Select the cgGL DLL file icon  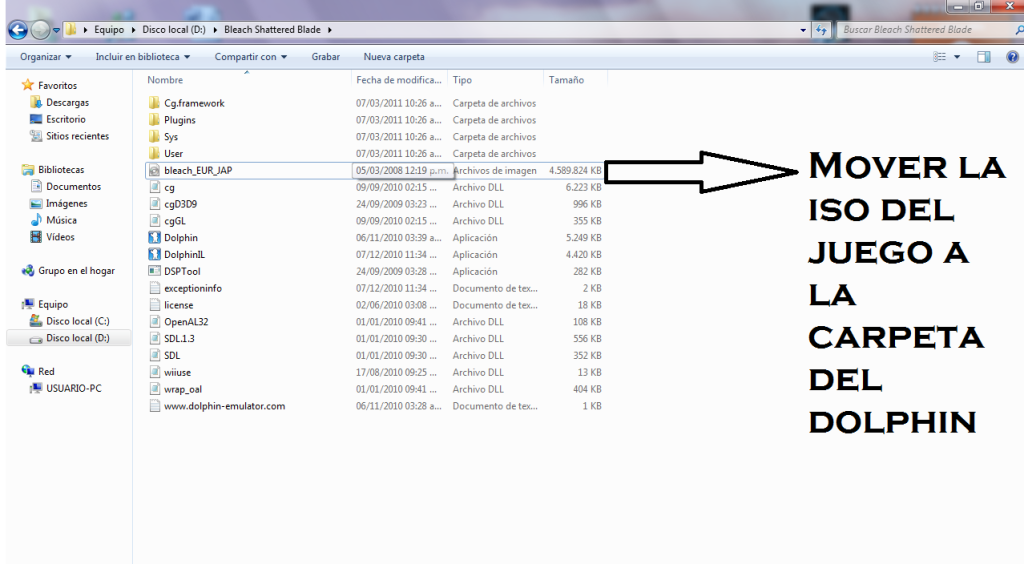tap(154, 221)
